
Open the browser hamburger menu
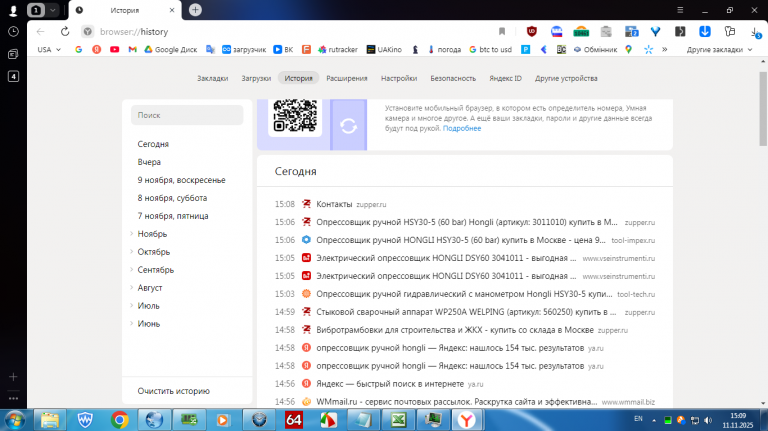pyautogui.click(x=680, y=10)
